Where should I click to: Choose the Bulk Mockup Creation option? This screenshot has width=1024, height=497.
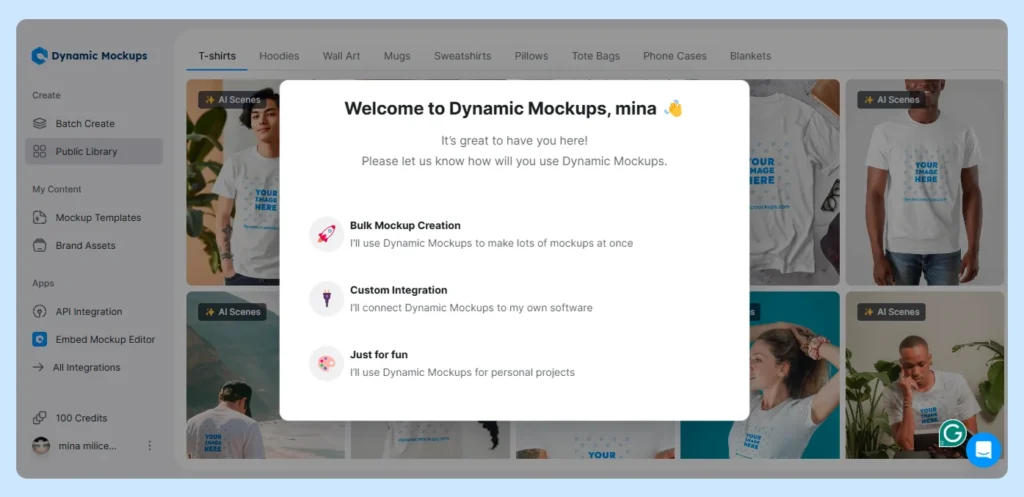514,234
